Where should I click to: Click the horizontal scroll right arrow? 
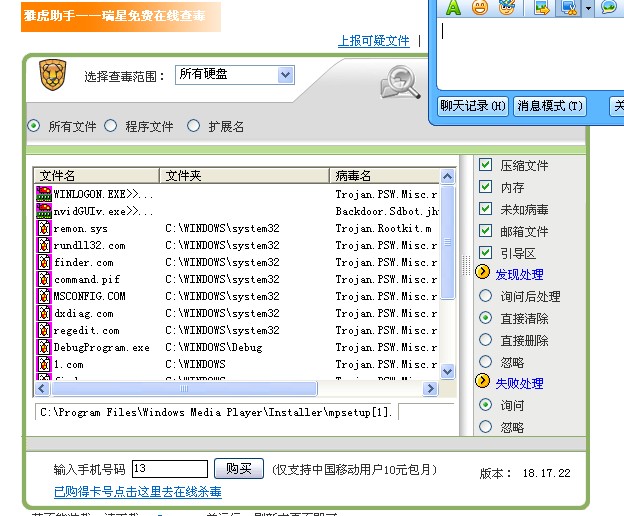[430, 388]
